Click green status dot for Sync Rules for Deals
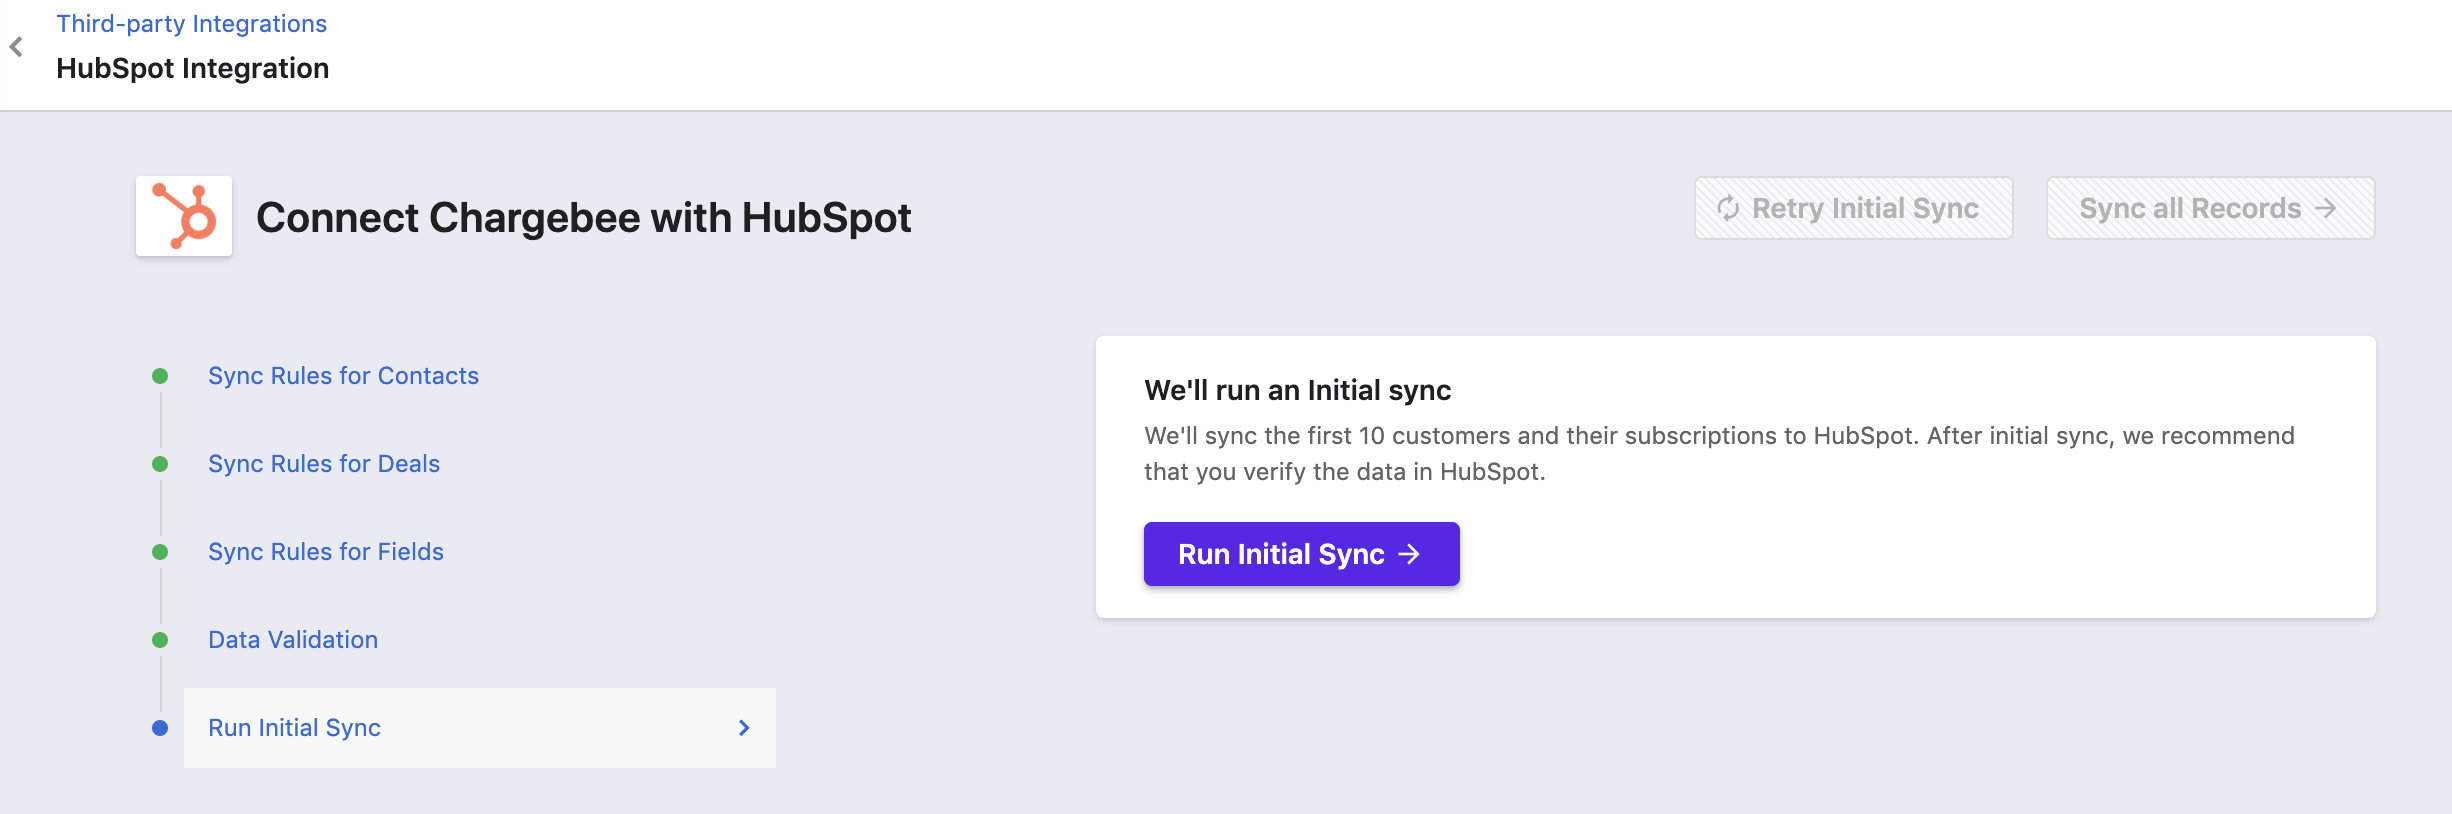The height and width of the screenshot is (814, 2452). pos(160,464)
